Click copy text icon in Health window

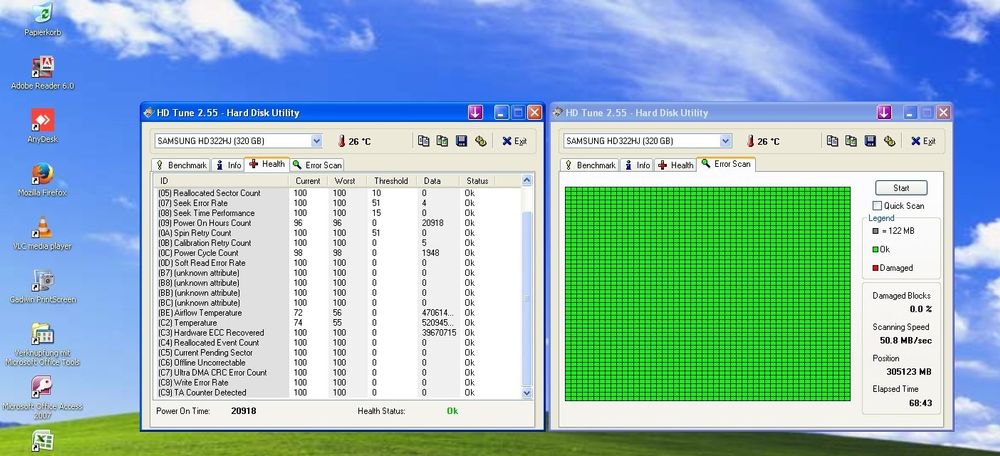(423, 142)
